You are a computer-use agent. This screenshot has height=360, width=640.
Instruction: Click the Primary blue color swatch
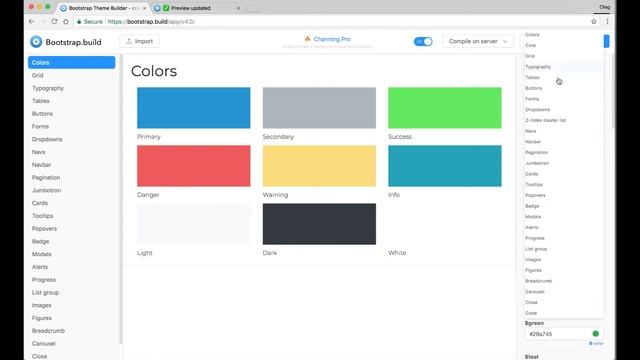tap(193, 108)
